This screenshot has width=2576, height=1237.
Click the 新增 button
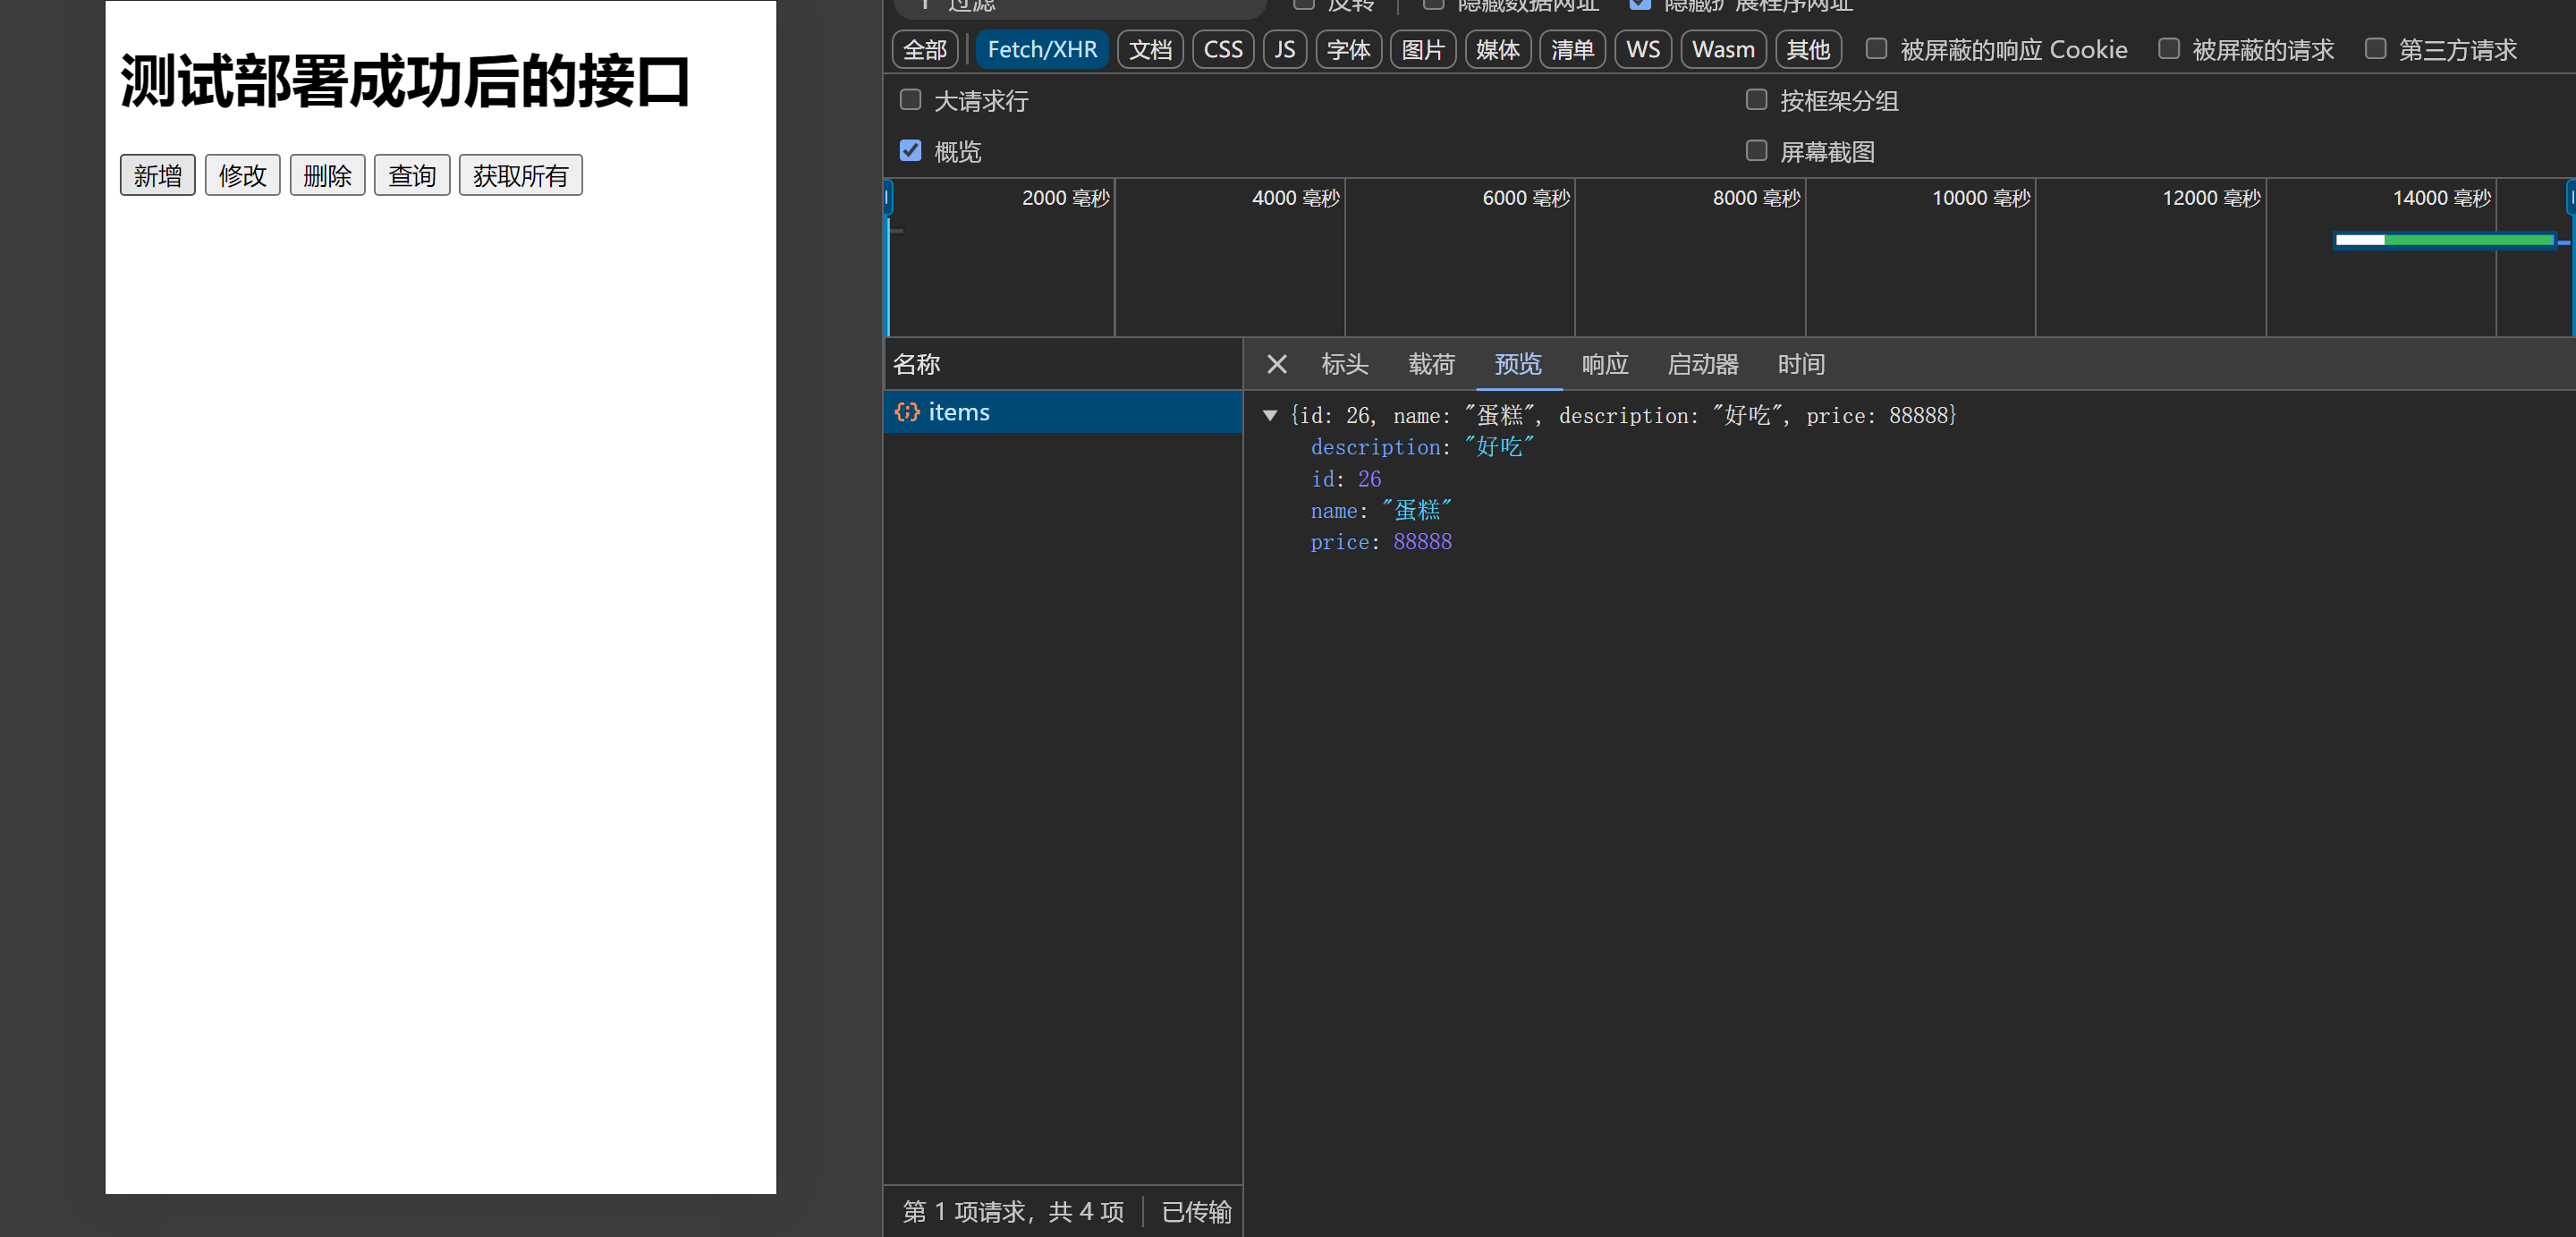pyautogui.click(x=157, y=176)
